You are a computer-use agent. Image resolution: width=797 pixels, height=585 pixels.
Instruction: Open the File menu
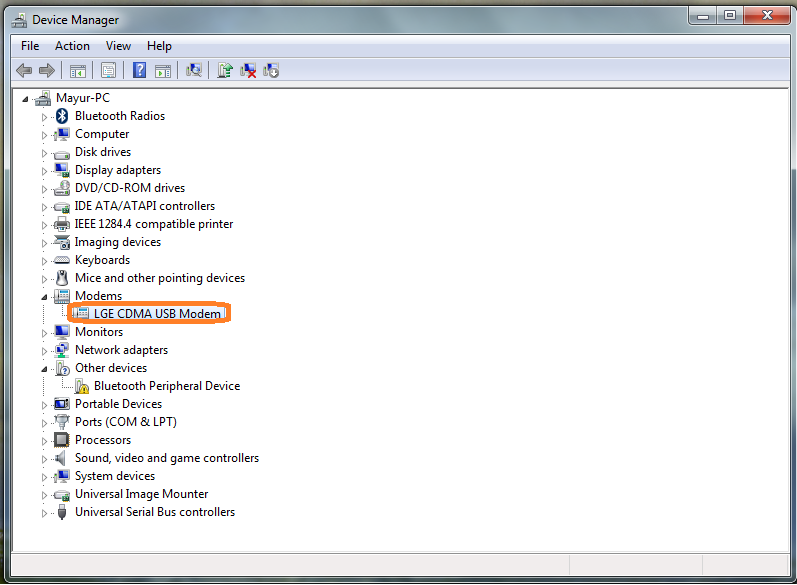point(30,46)
